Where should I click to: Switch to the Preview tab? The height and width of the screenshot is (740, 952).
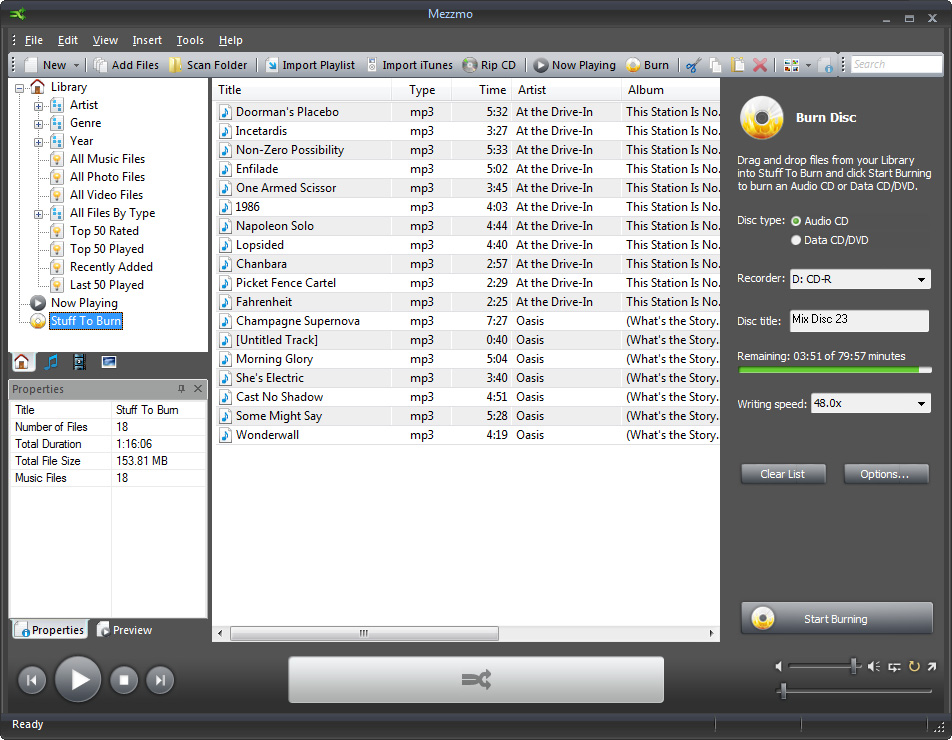(x=124, y=630)
